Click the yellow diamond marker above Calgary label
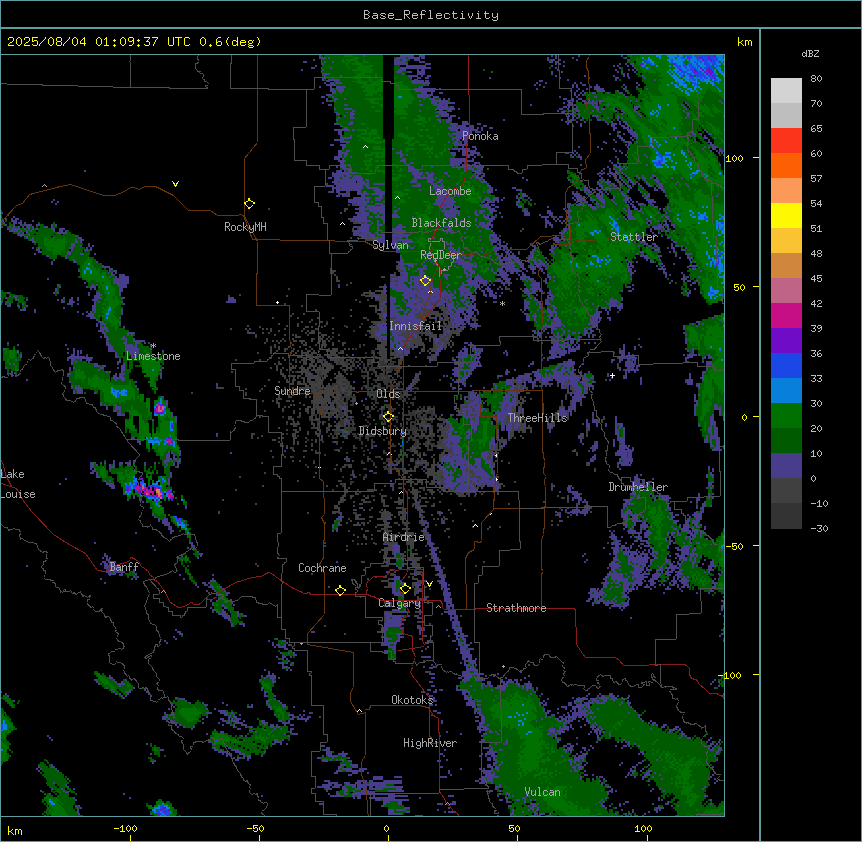Viewport: 862px width, 842px height. point(405,589)
